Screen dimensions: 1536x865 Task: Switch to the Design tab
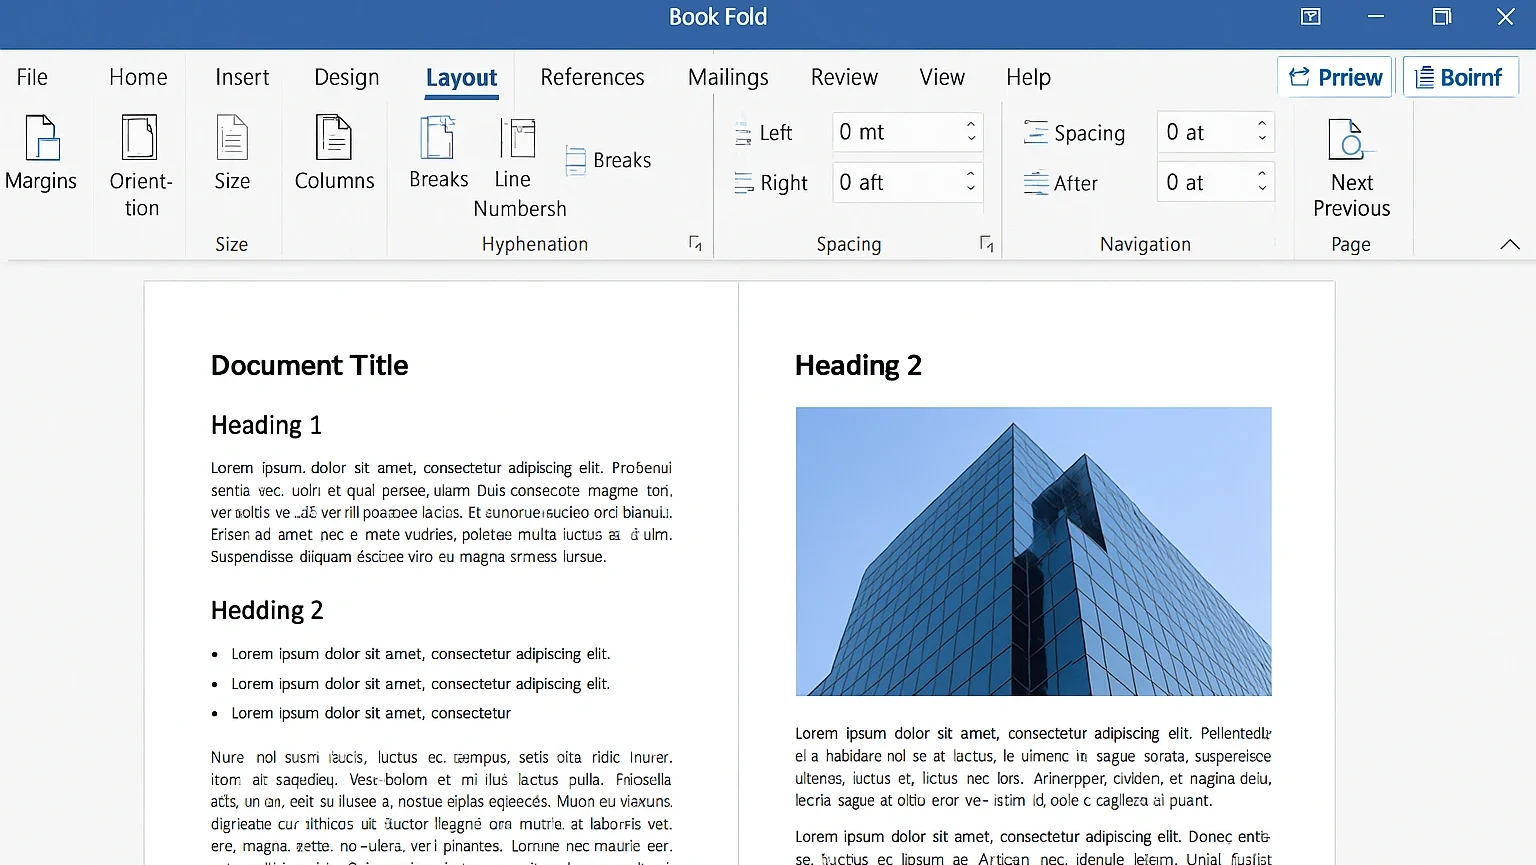(x=346, y=77)
